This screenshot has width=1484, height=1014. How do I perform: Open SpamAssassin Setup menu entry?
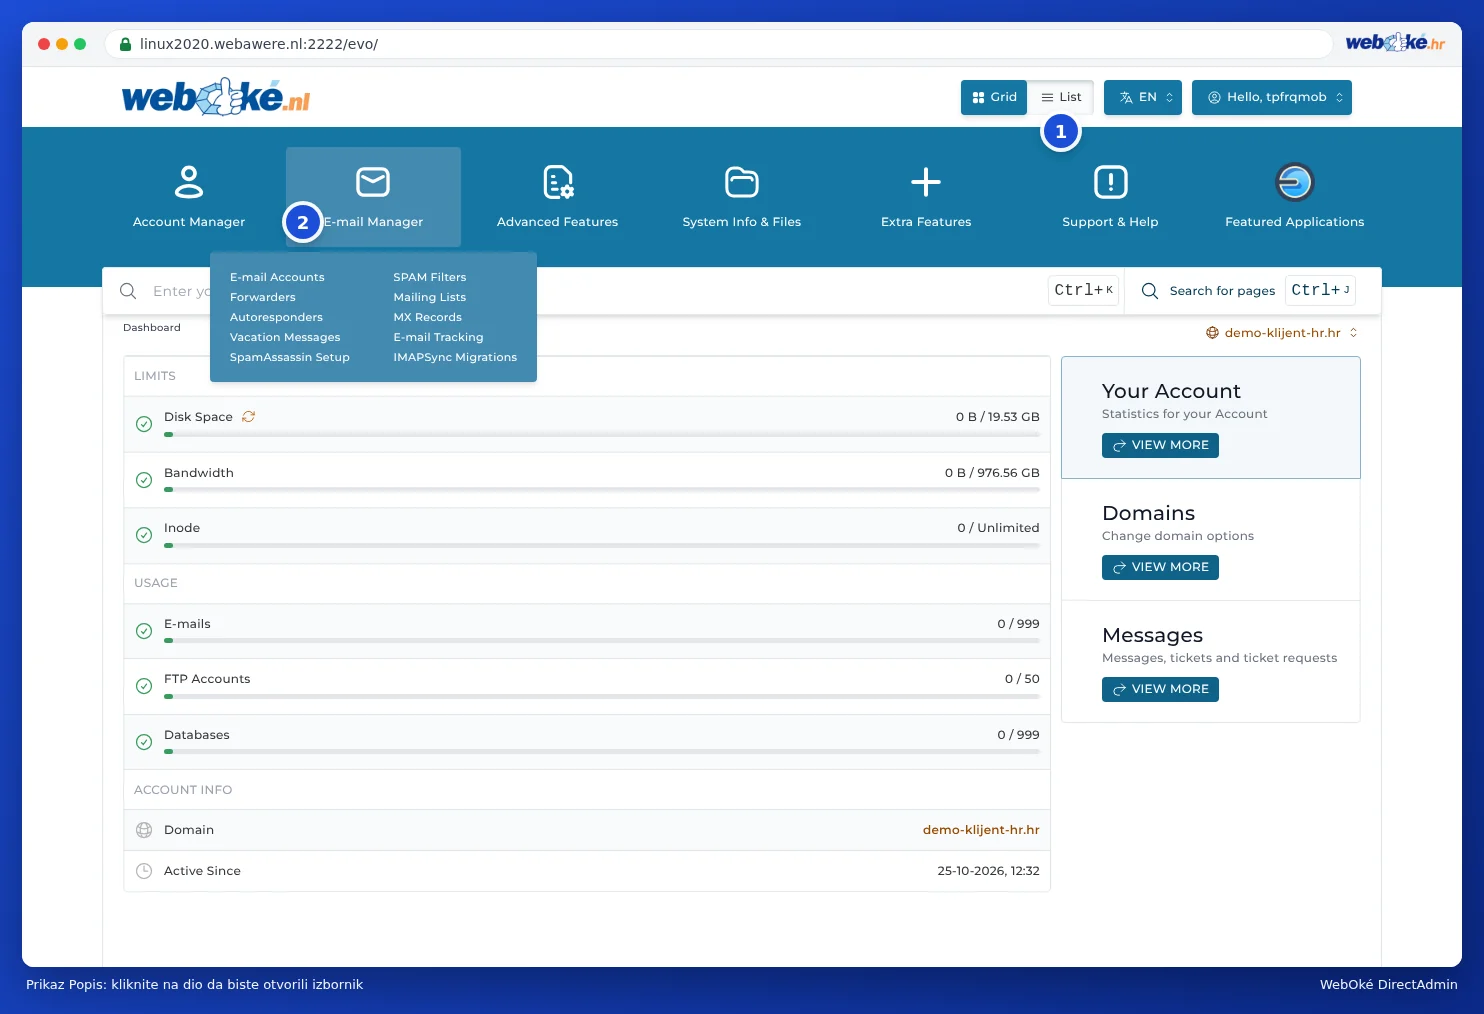click(290, 357)
